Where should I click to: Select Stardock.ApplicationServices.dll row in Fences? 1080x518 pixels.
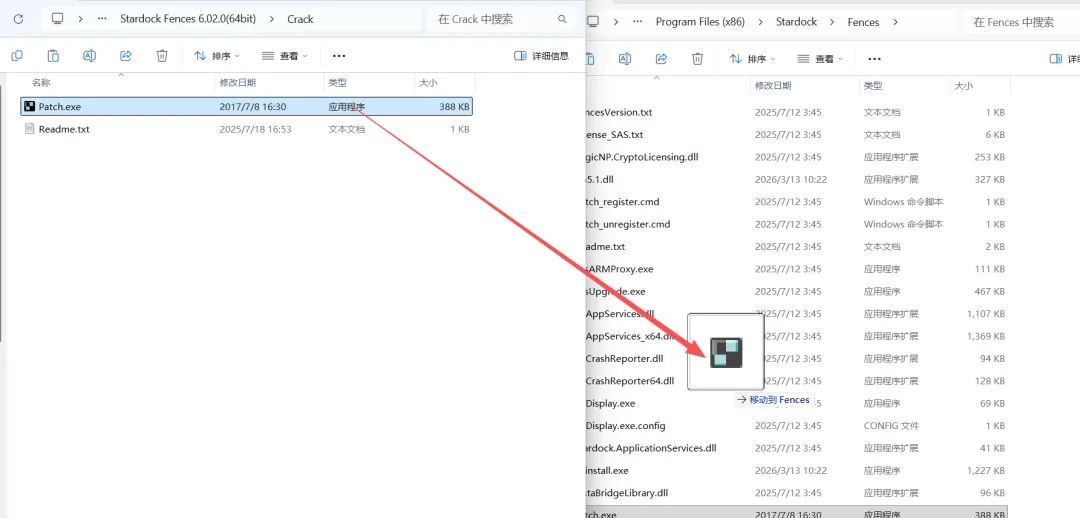(797, 448)
